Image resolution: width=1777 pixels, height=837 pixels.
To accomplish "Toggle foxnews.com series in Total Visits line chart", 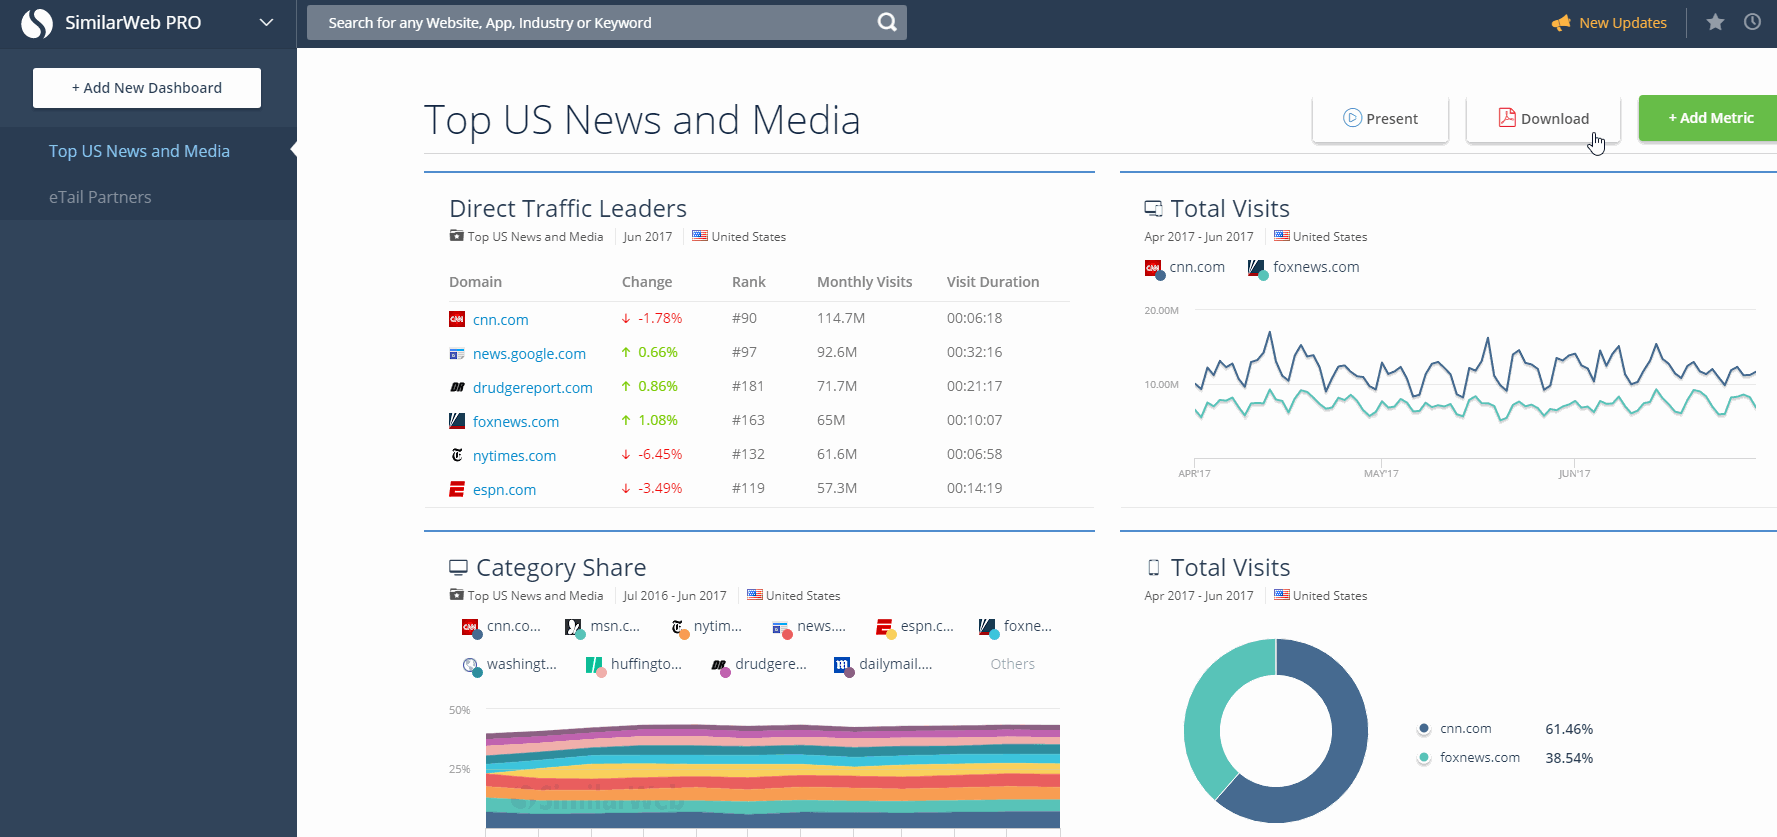I will pyautogui.click(x=1304, y=267).
